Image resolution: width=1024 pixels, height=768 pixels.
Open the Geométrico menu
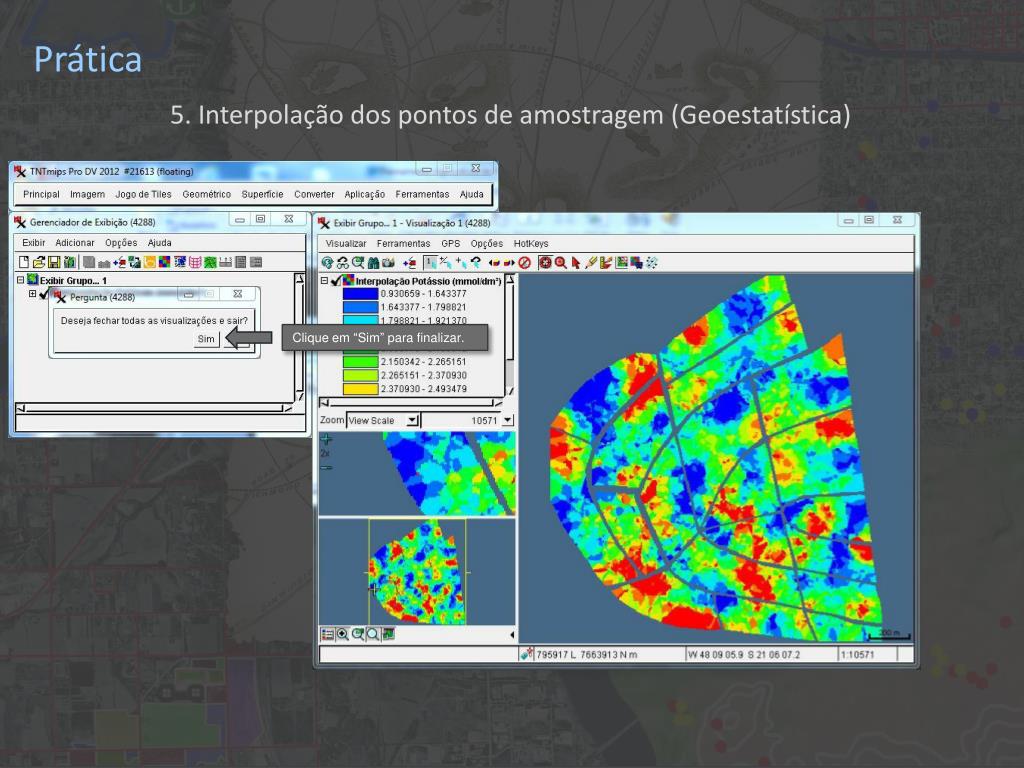pos(206,194)
